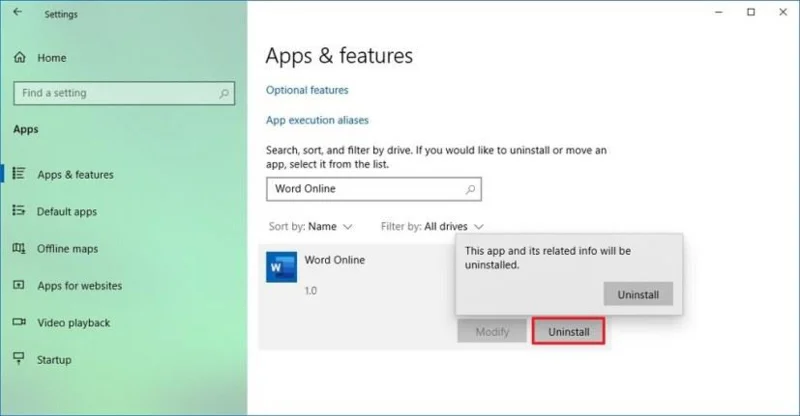Click the Apps for websites icon
The image size is (800, 416).
19,285
